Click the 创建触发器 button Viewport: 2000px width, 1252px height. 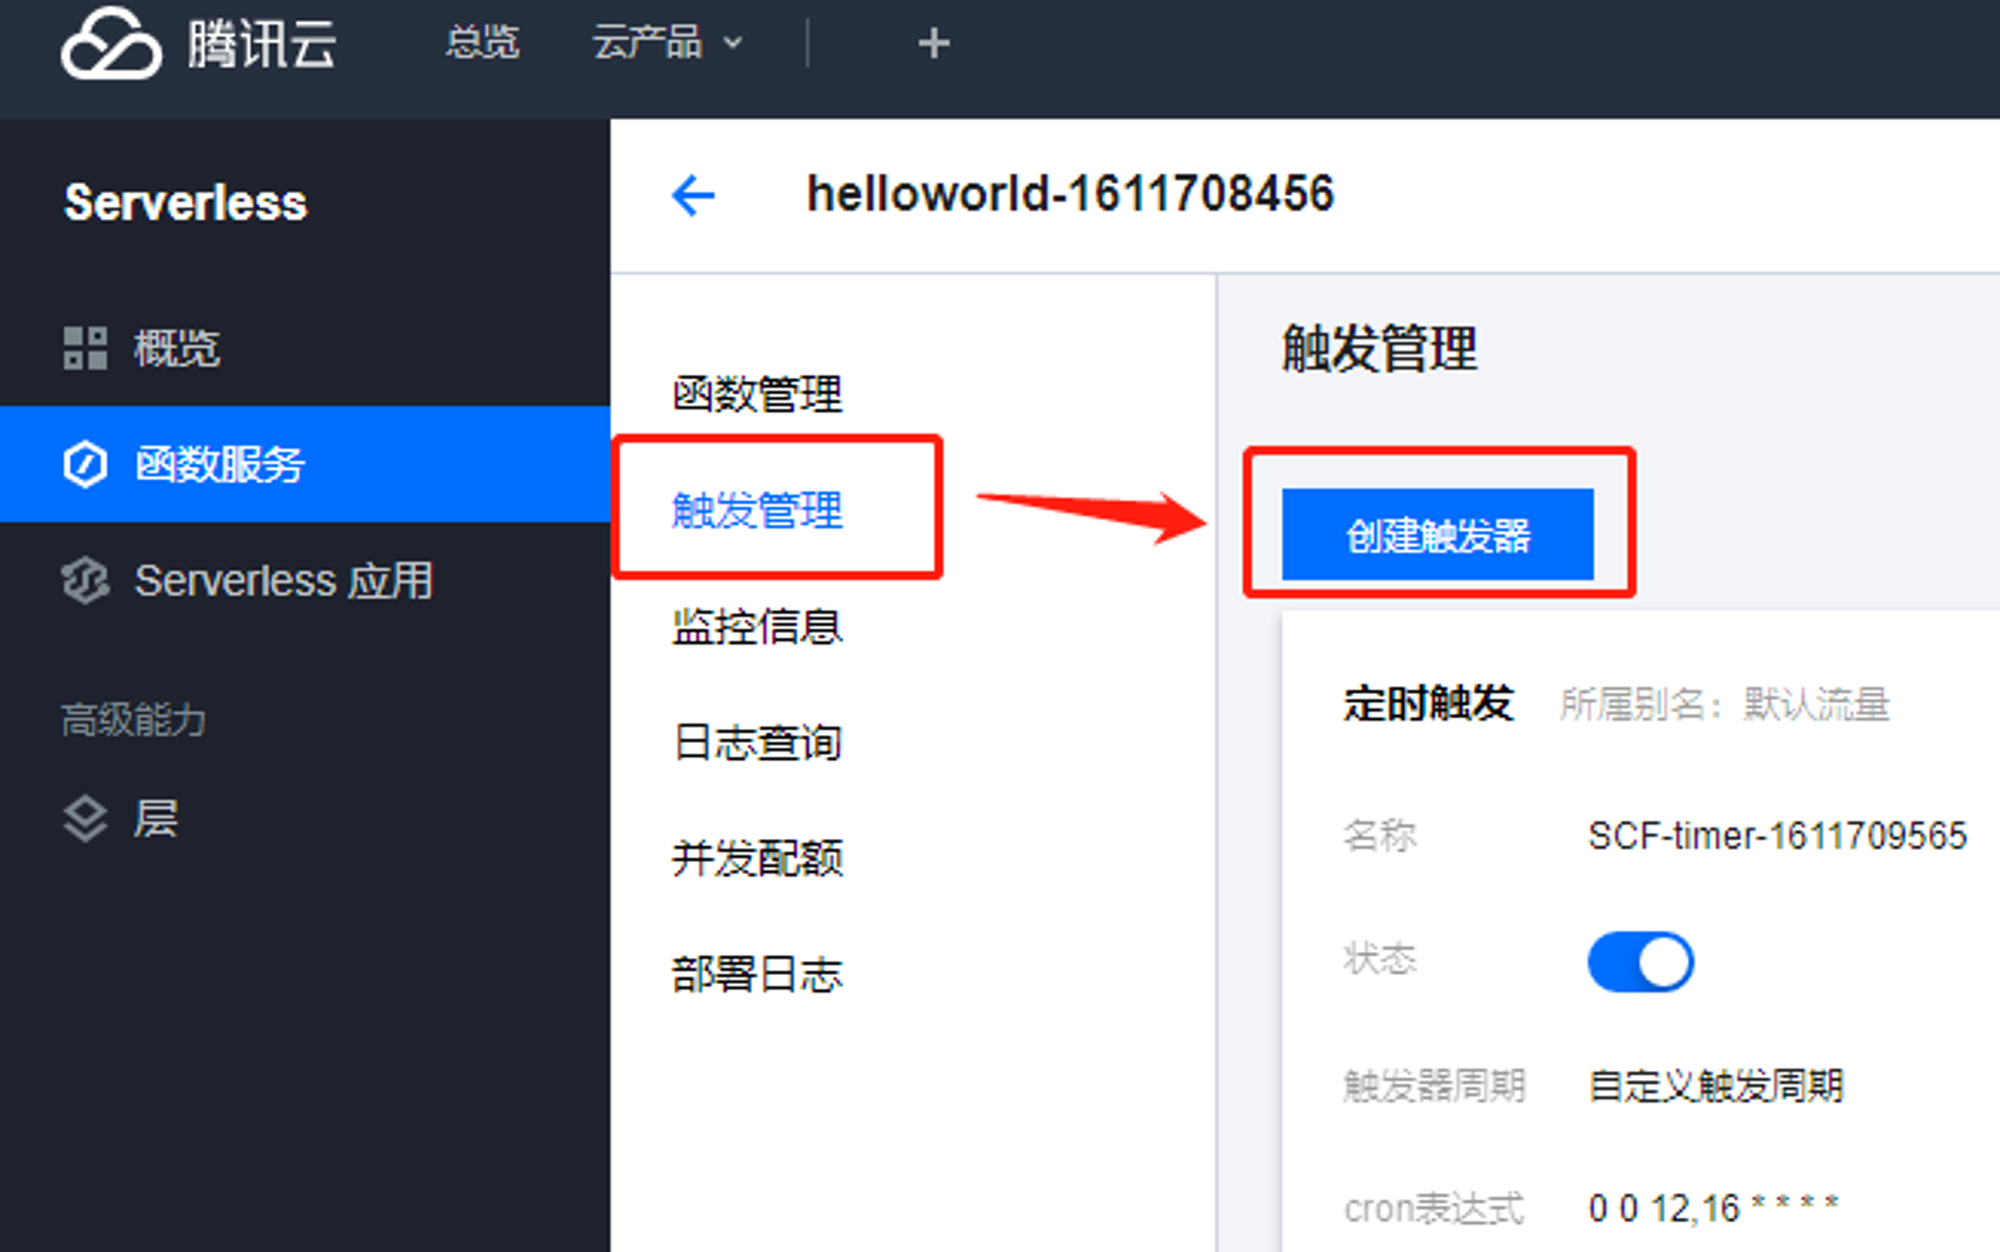pyautogui.click(x=1438, y=534)
